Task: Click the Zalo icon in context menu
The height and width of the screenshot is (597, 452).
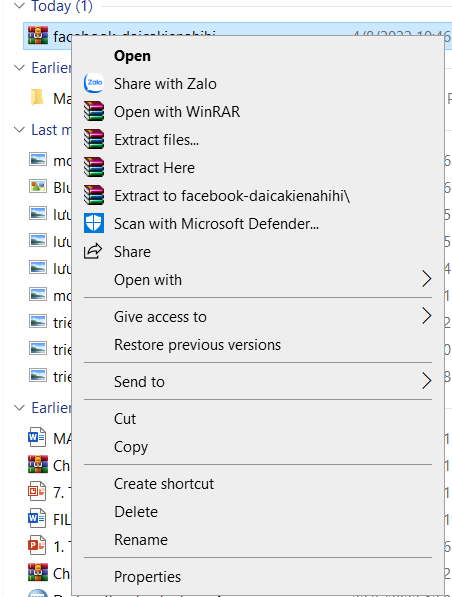Action: (94, 83)
